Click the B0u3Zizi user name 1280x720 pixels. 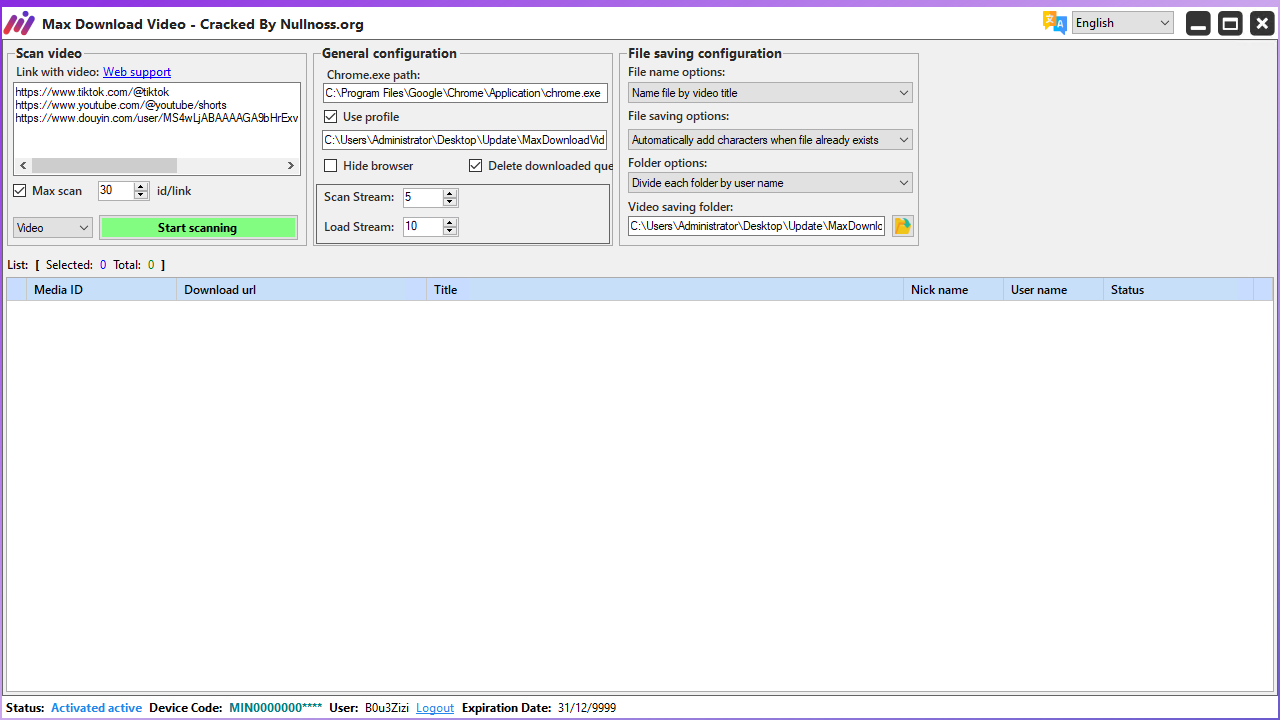(387, 708)
